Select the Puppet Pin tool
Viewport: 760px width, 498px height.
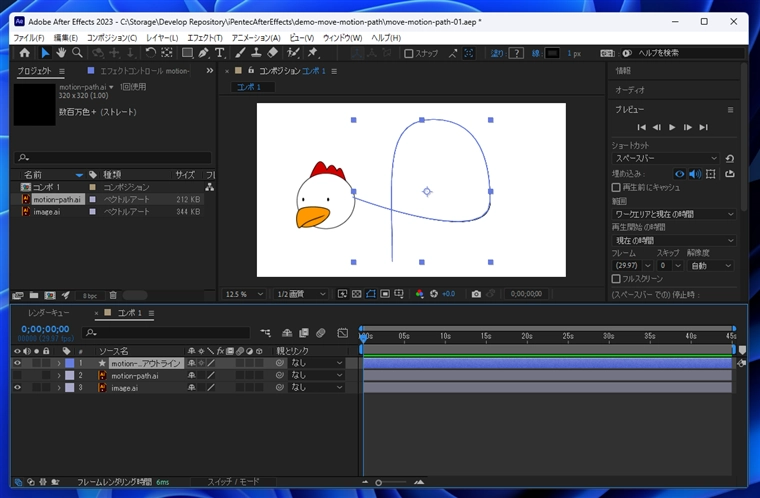pos(313,53)
